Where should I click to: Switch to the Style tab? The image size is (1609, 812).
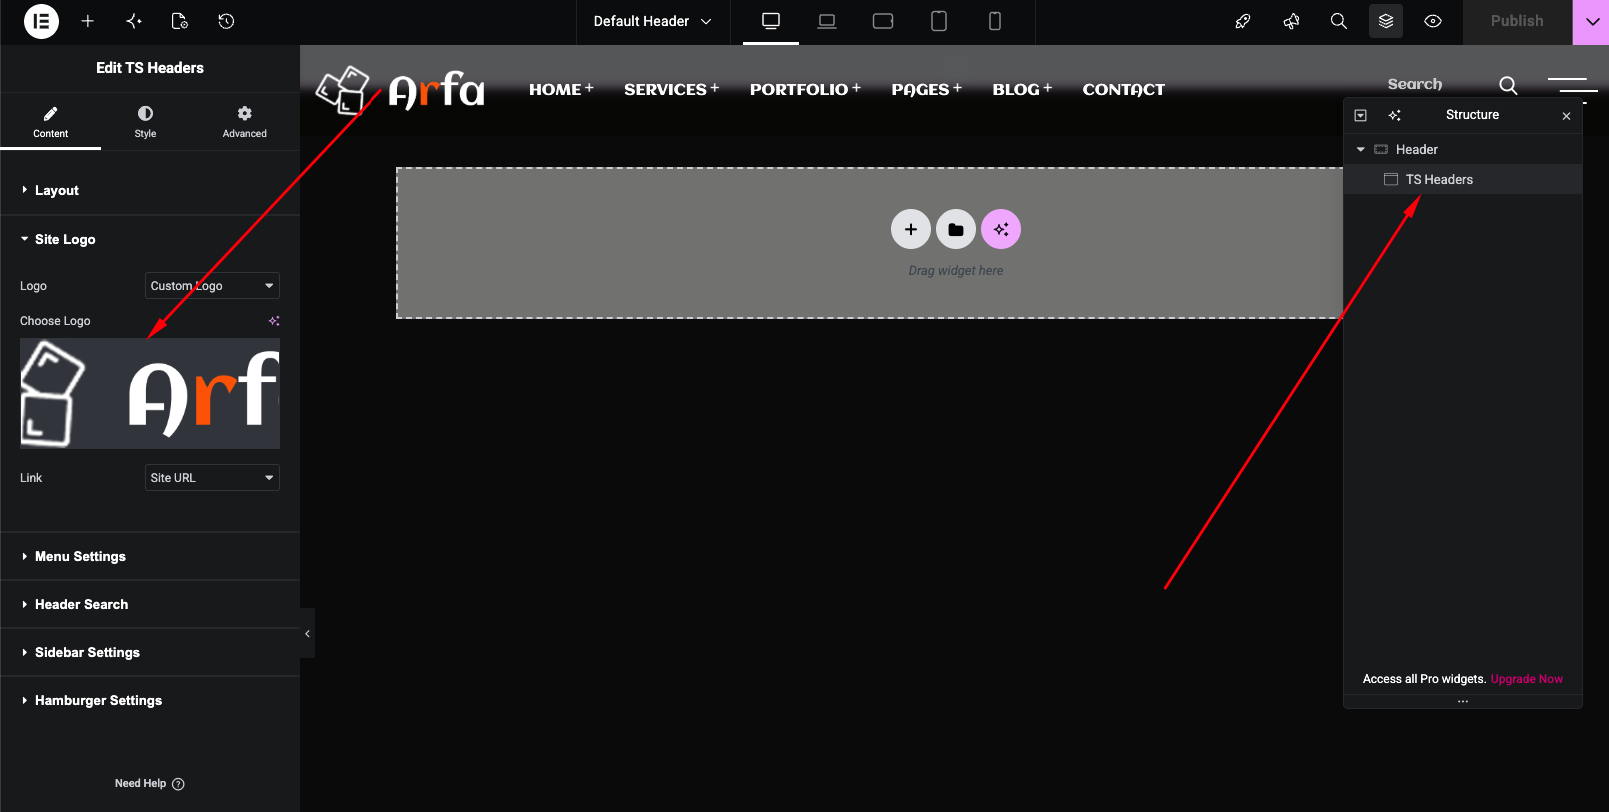[145, 121]
